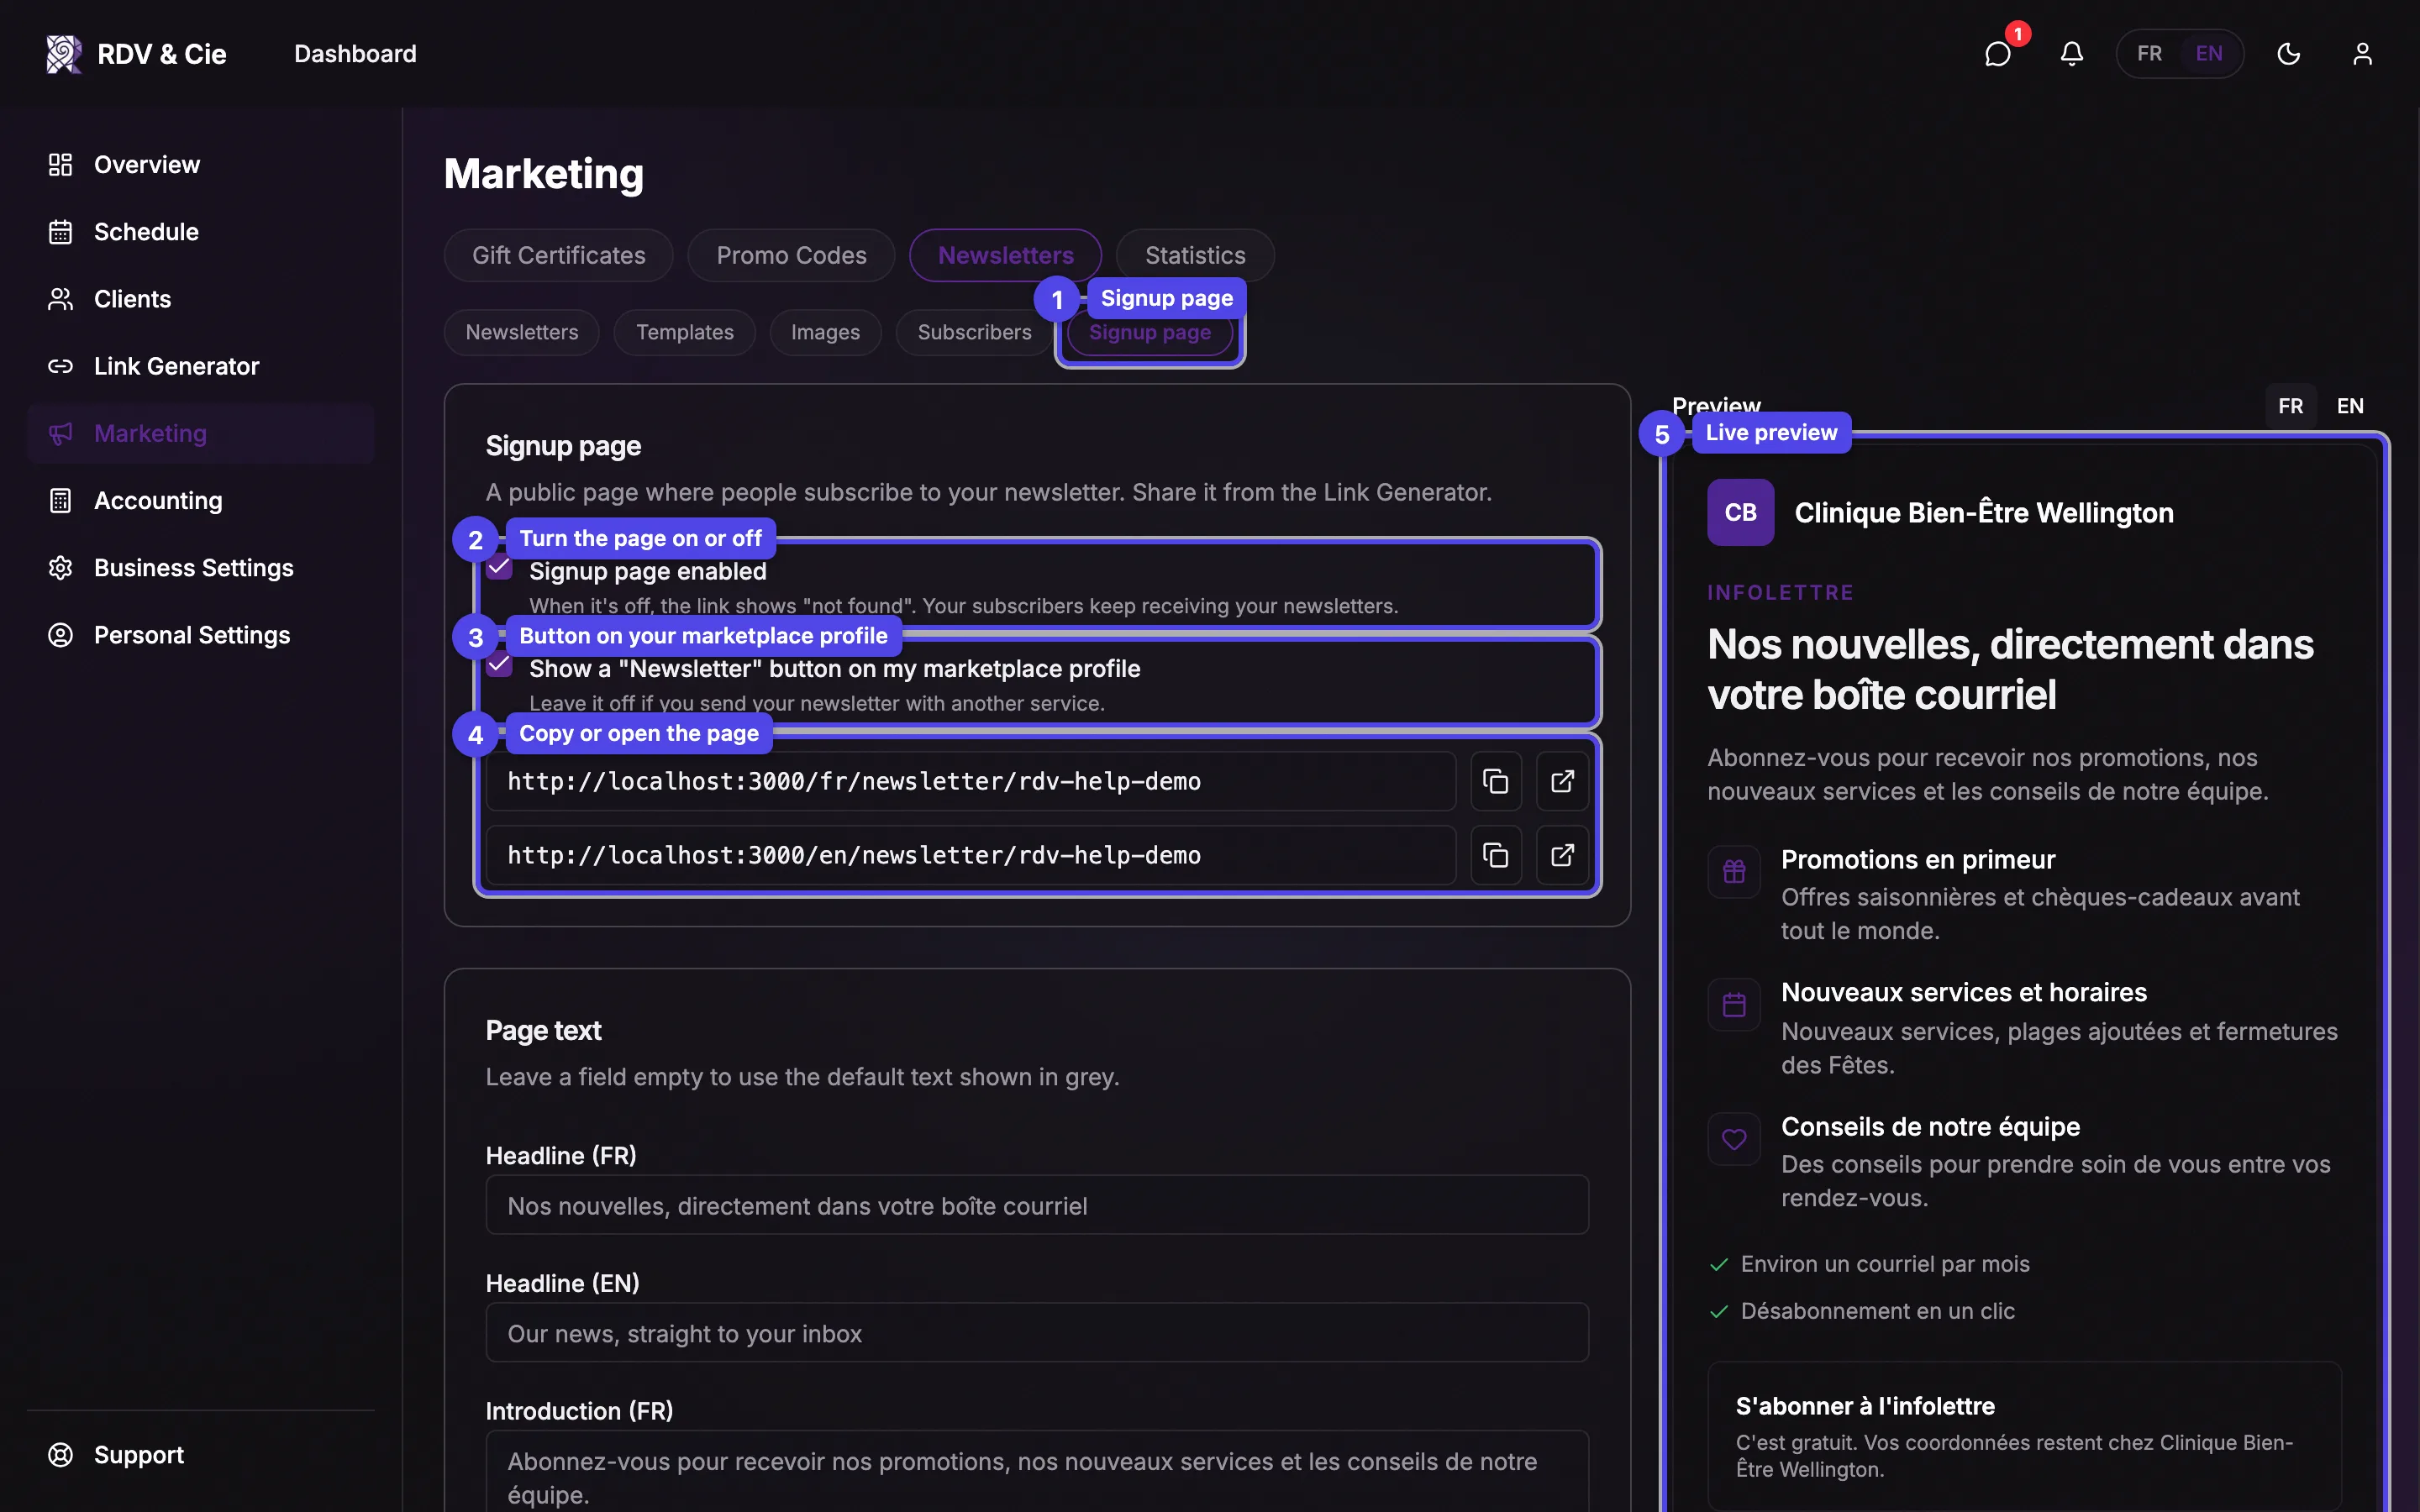Switch to the Promo Codes tab
Viewport: 2420px width, 1512px height.
(x=791, y=255)
